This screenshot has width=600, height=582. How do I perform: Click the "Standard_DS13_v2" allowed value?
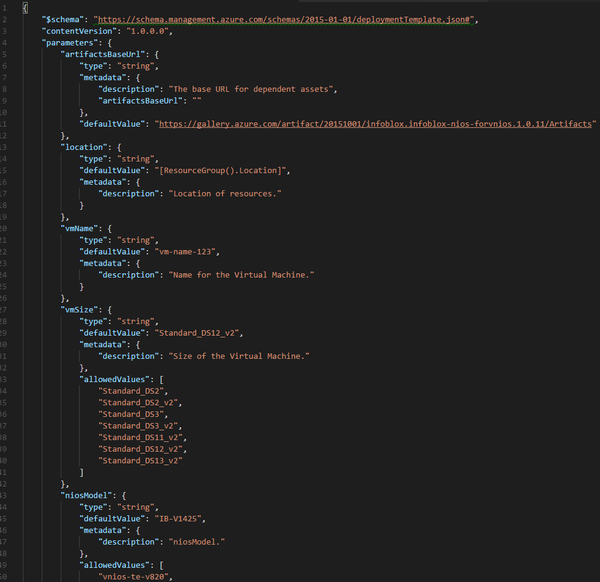click(x=143, y=460)
